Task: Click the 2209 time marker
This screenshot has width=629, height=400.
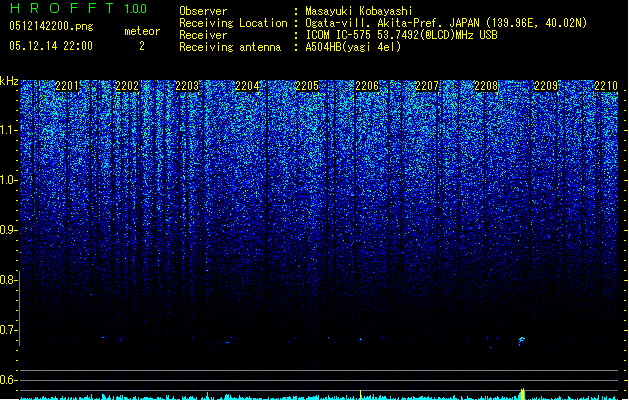Action: tap(546, 85)
